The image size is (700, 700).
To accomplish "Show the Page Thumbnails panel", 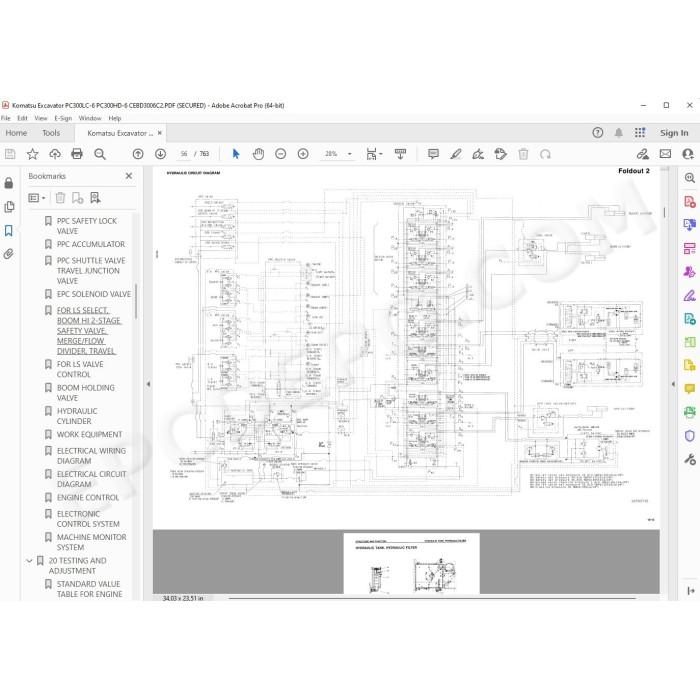I will [x=8, y=207].
